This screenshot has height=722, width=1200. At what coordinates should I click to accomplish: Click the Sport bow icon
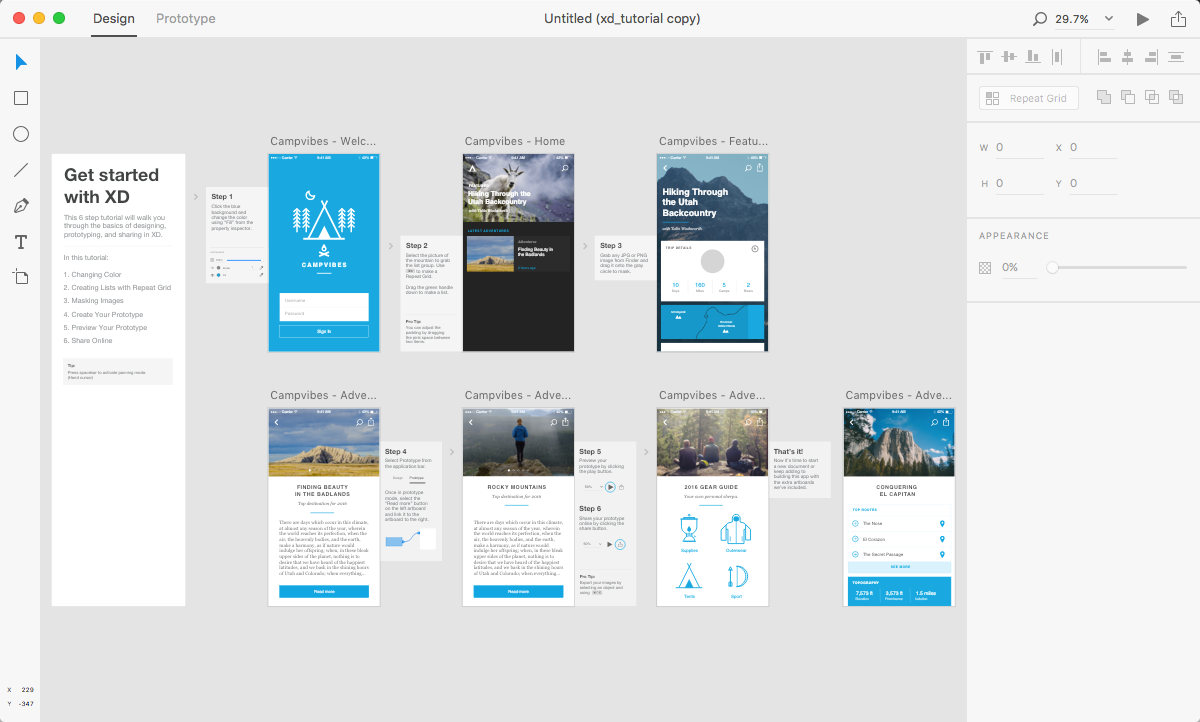(736, 577)
